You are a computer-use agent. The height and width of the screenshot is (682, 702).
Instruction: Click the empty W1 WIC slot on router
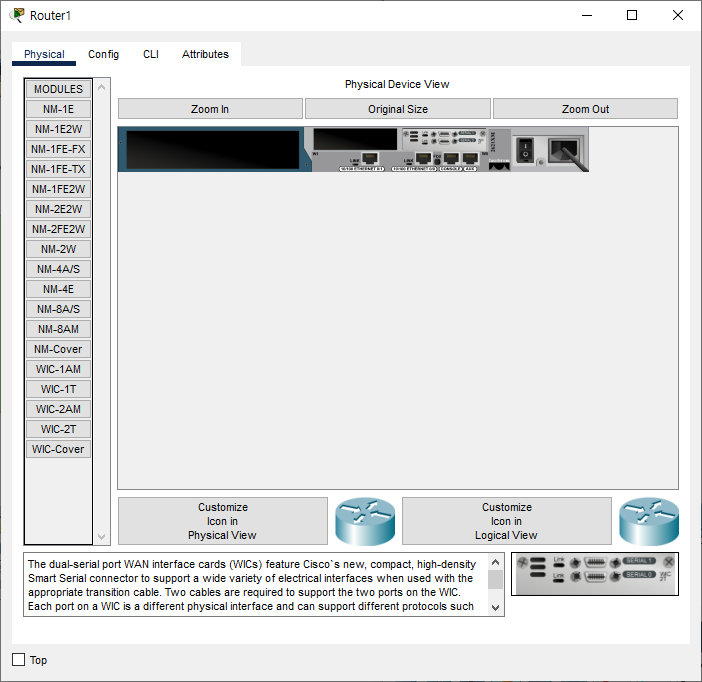click(x=355, y=139)
